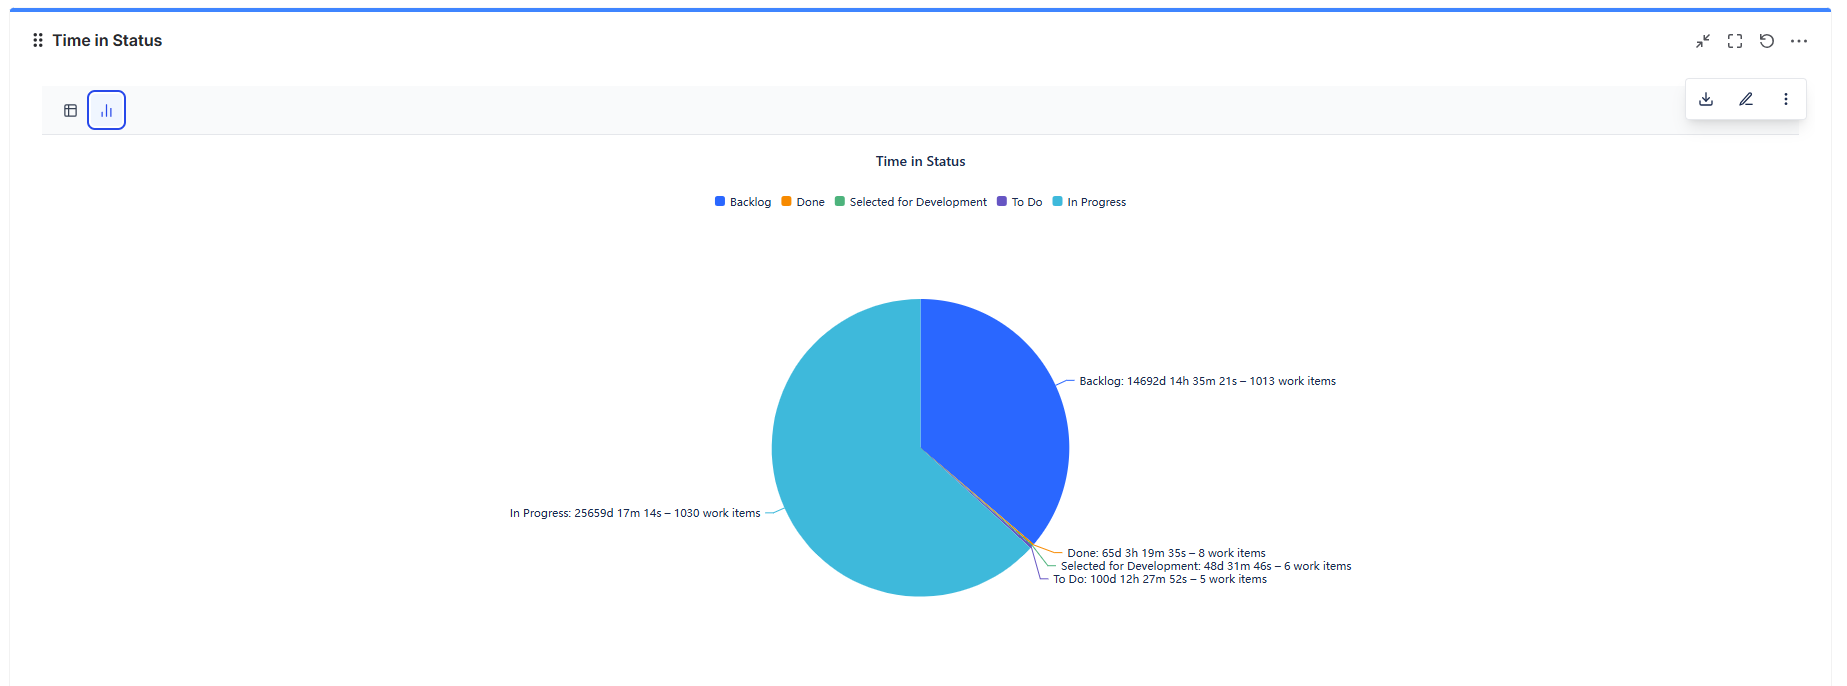Click the gadget header Time in Status

pos(107,40)
